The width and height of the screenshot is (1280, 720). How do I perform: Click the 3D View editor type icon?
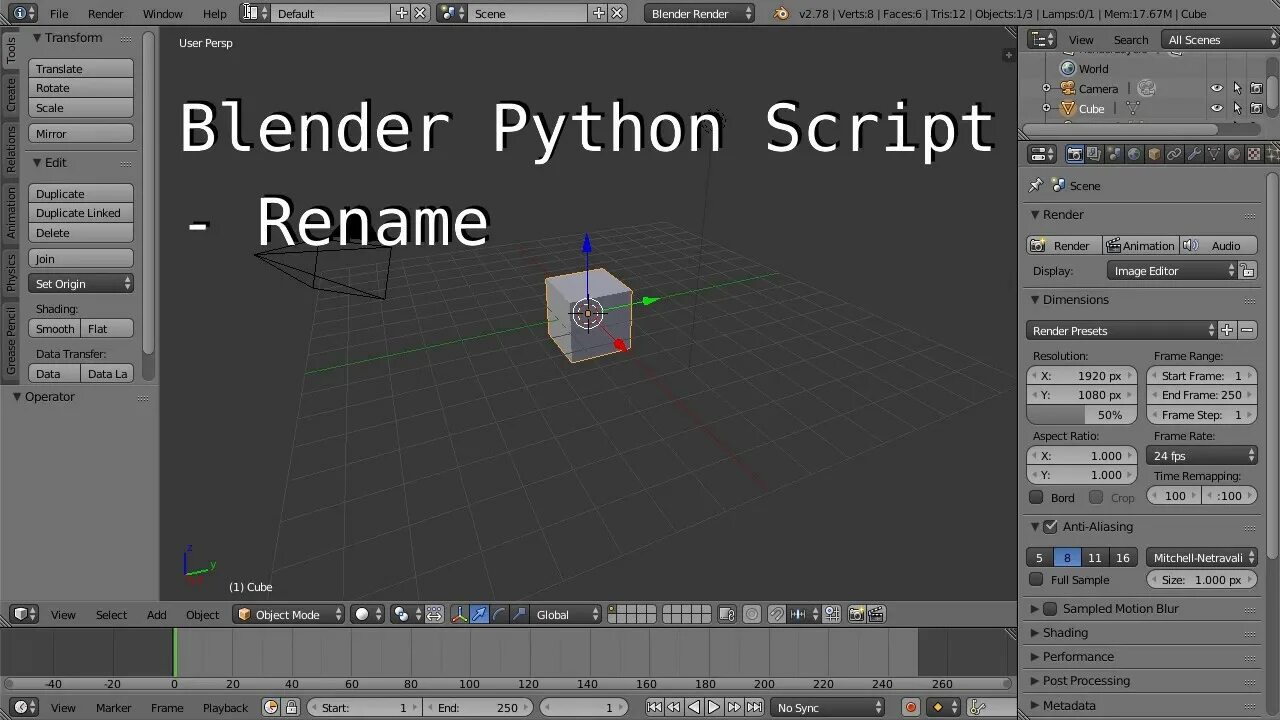pyautogui.click(x=24, y=614)
